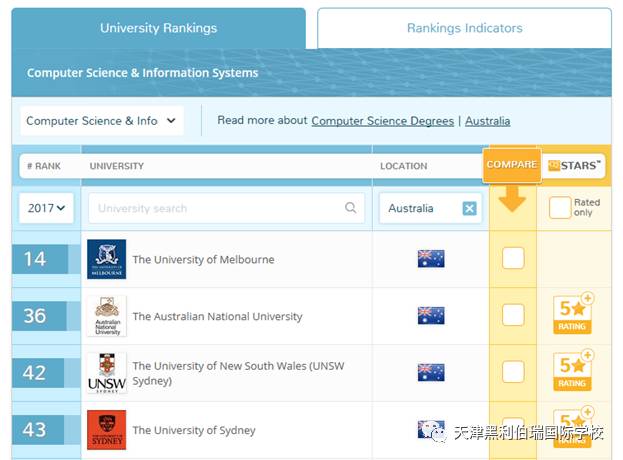The width and height of the screenshot is (623, 460).
Task: Click the COMPARE header button
Action: (x=512, y=165)
